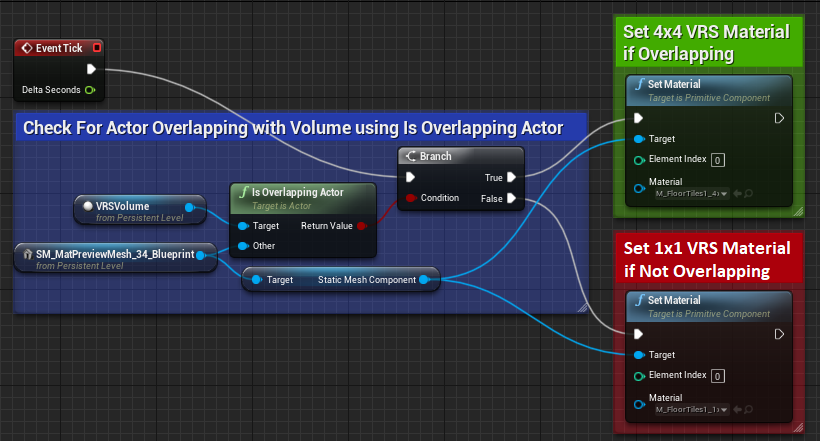
Task: Click the use-selected-asset arrow in the 1x1 Set Material node
Action: [736, 409]
